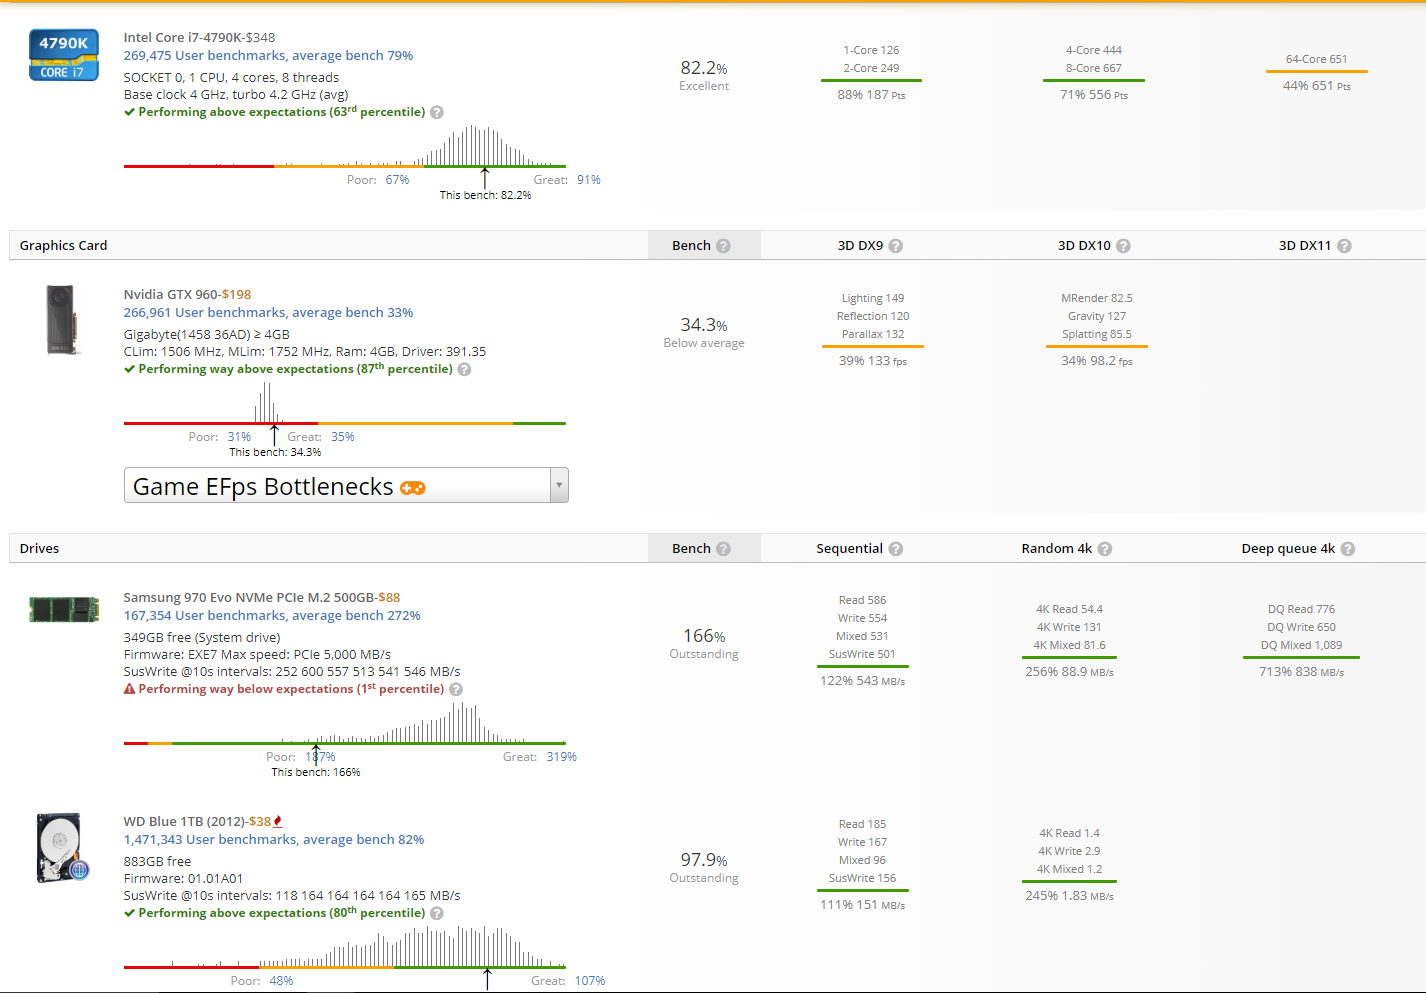Click the WD Blue 97.9% Outstanding score
The height and width of the screenshot is (993, 1426).
[x=704, y=868]
